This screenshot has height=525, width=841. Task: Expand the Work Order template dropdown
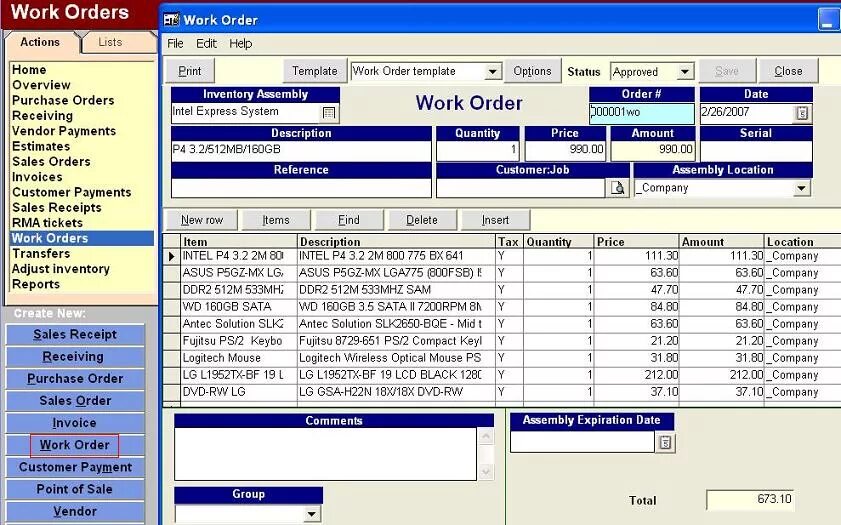(x=492, y=71)
